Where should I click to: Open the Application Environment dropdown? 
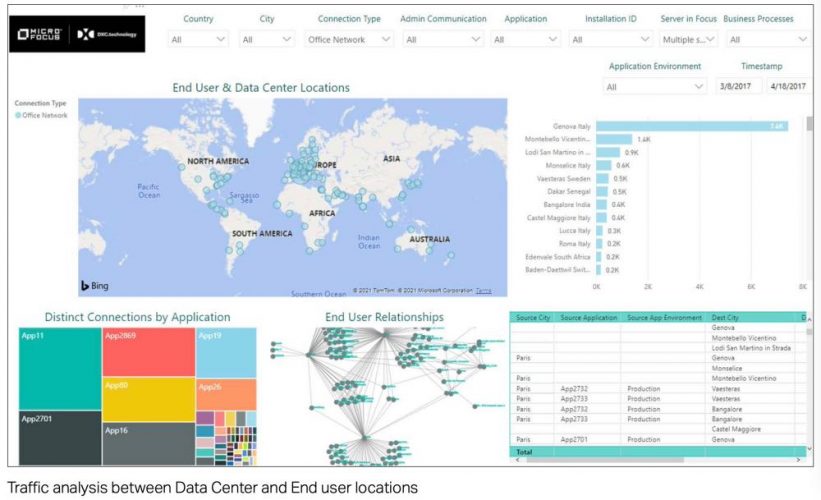click(x=654, y=86)
